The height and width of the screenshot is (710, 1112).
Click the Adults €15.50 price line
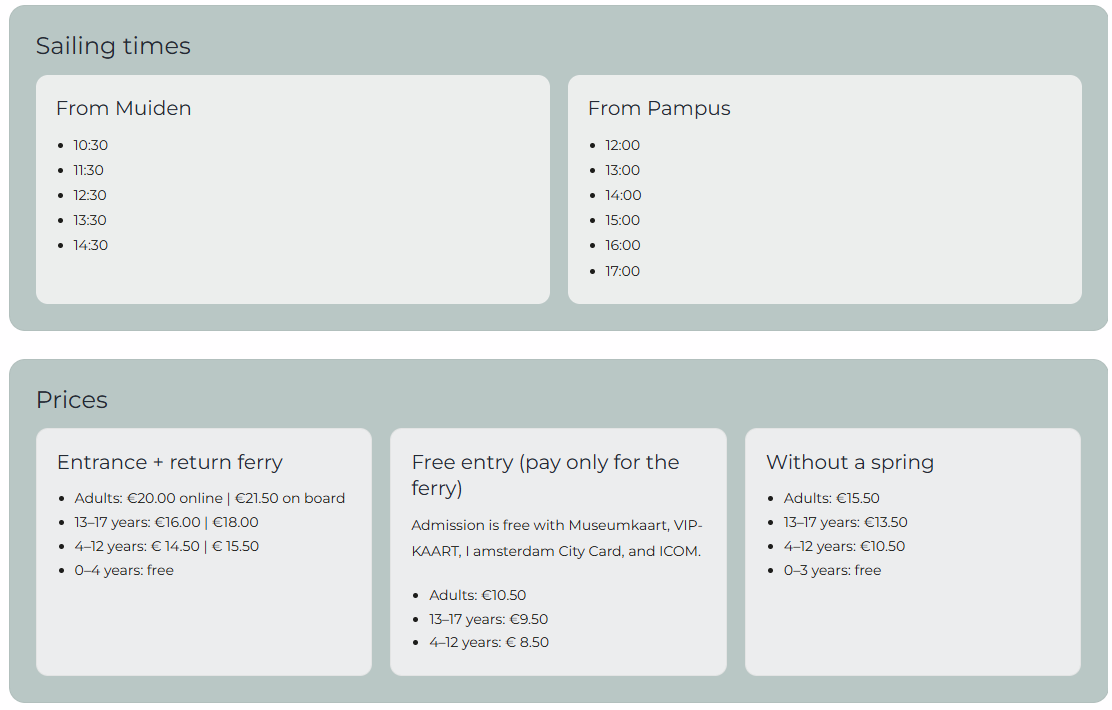click(x=831, y=499)
